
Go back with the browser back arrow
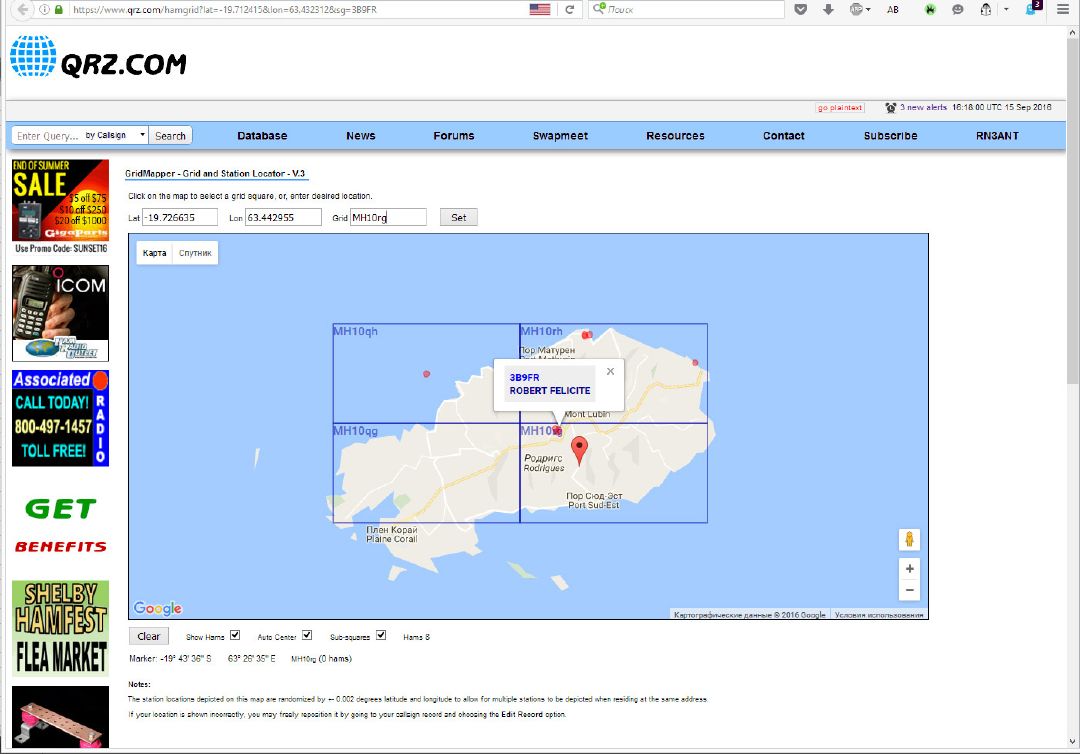pyautogui.click(x=23, y=10)
